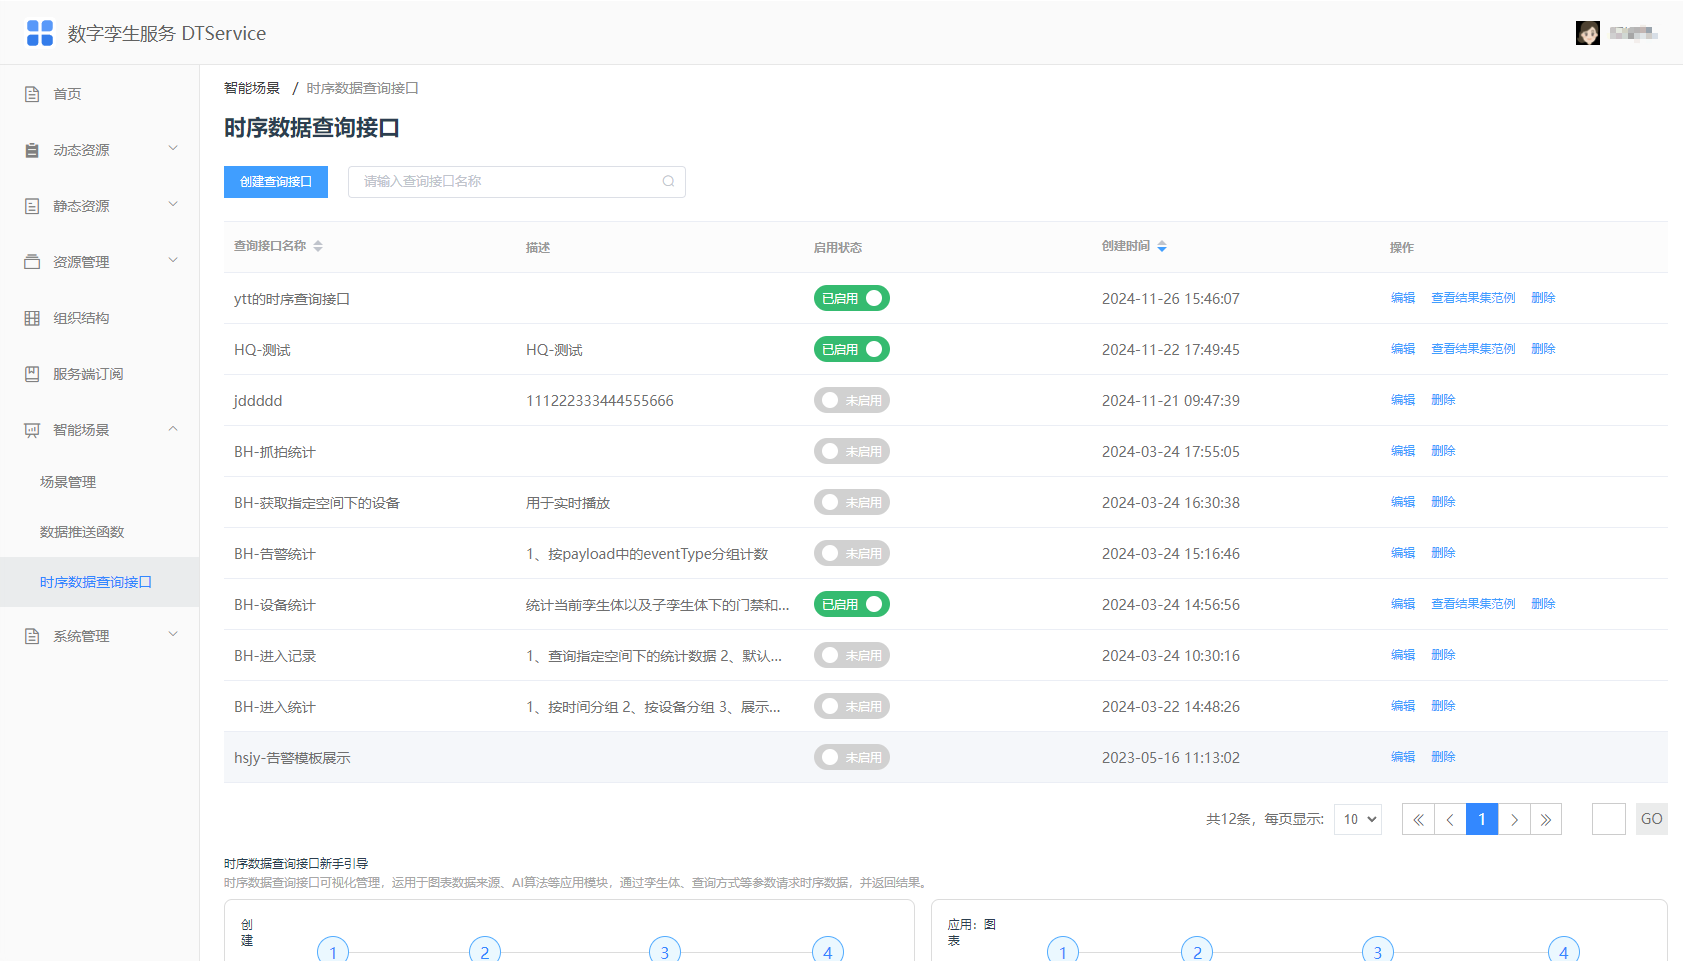Enable the hsjy-告警模板展示 toggle
Screen dimensions: 1683x961
click(x=852, y=757)
